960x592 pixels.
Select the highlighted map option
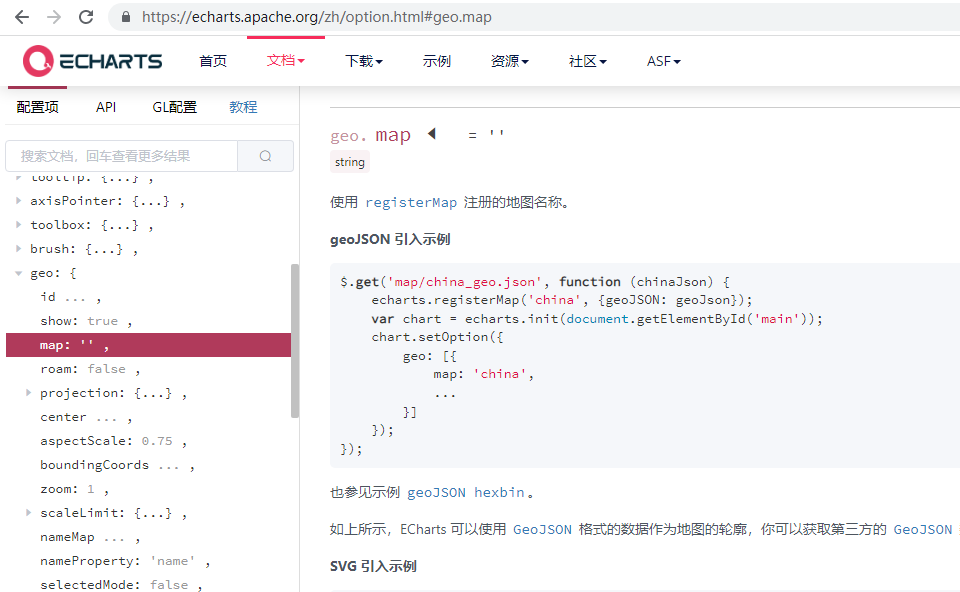tap(148, 345)
